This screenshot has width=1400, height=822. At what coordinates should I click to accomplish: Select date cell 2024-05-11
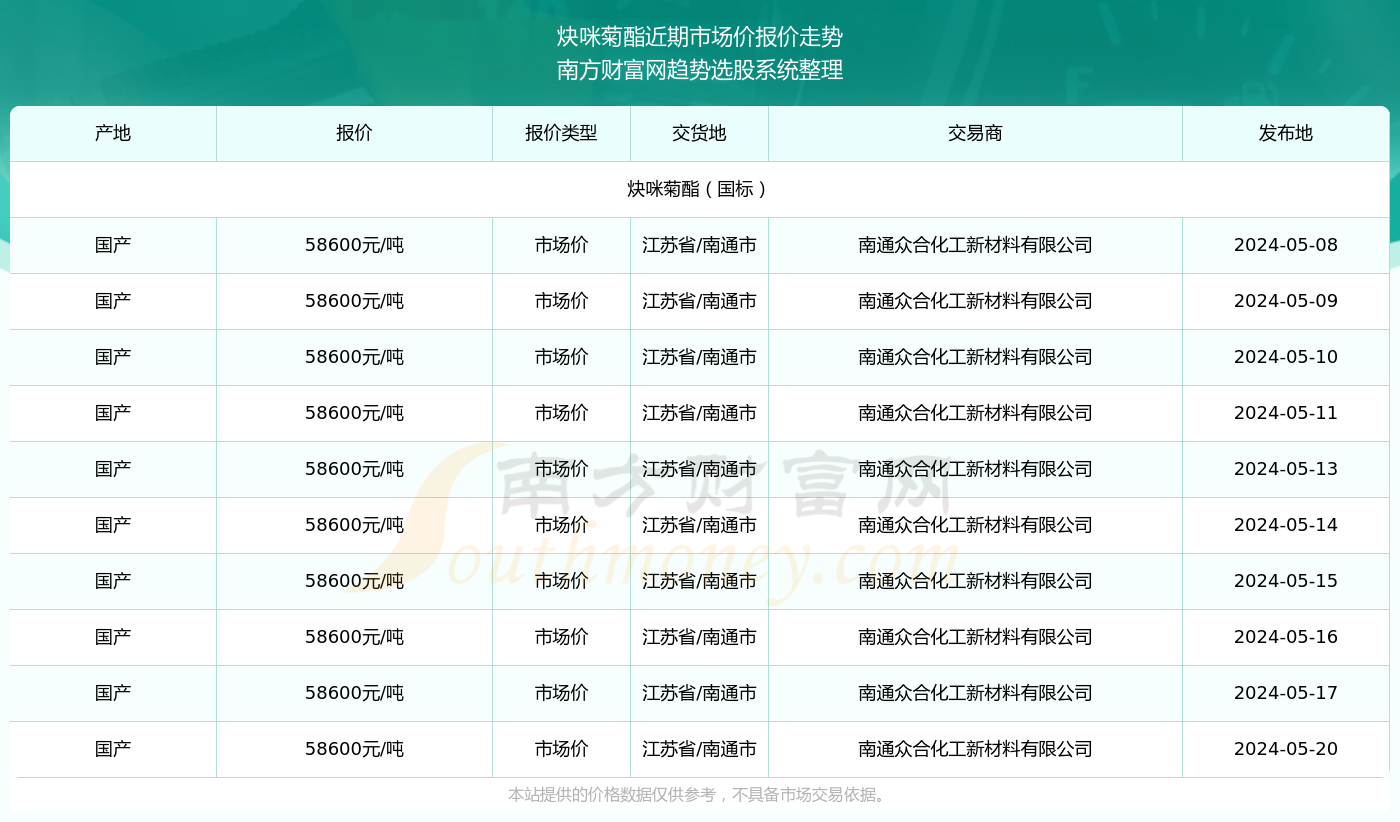pyautogui.click(x=1286, y=413)
